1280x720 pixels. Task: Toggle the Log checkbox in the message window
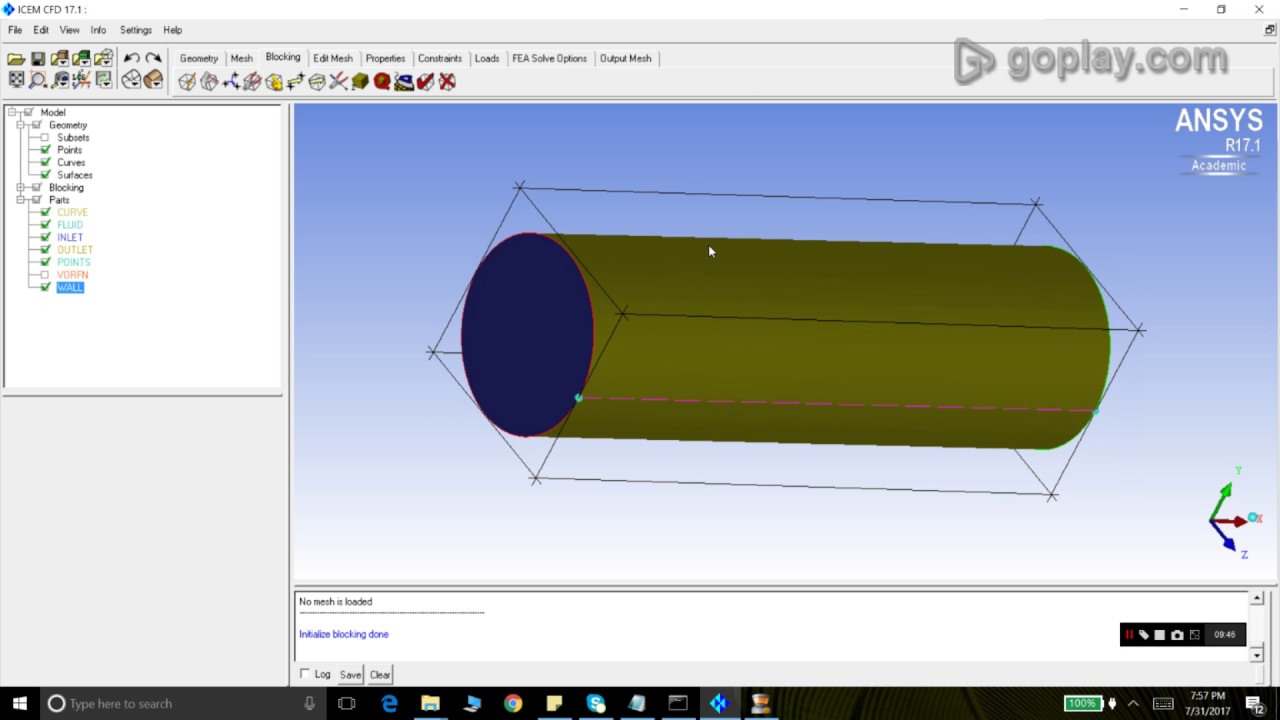(x=305, y=675)
